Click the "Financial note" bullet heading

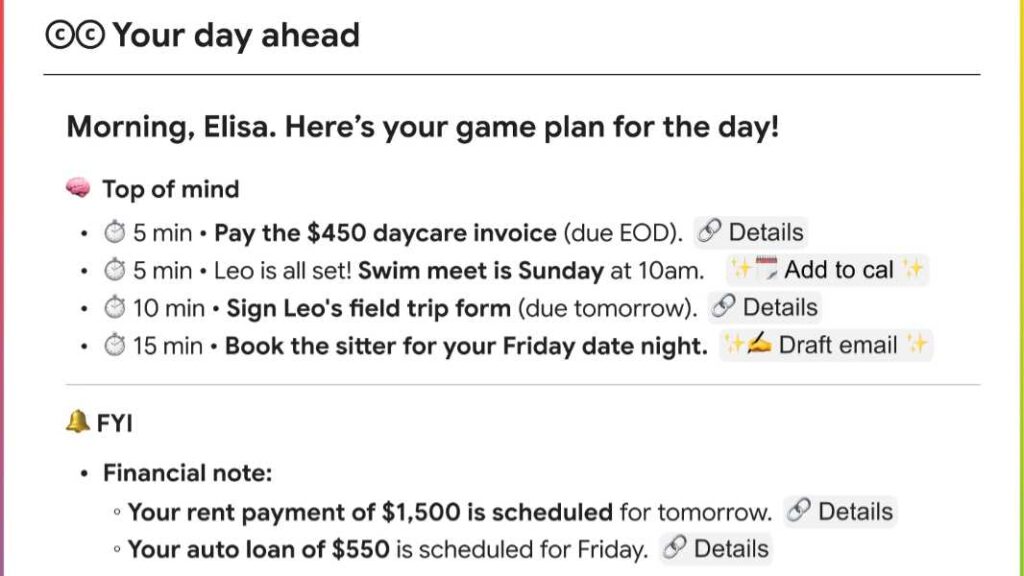(187, 473)
